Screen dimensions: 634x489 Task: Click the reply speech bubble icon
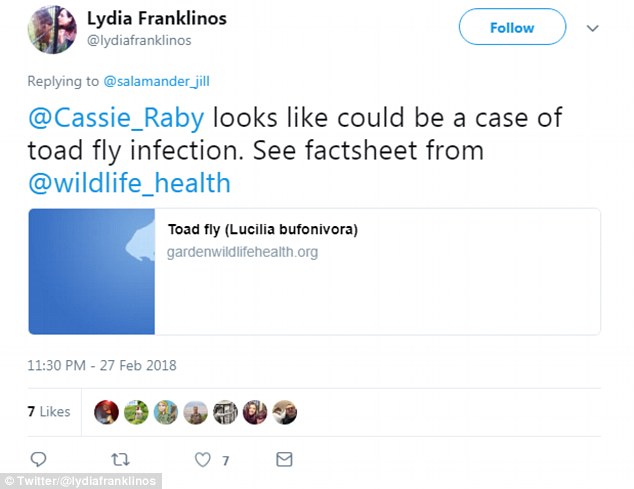(39, 459)
